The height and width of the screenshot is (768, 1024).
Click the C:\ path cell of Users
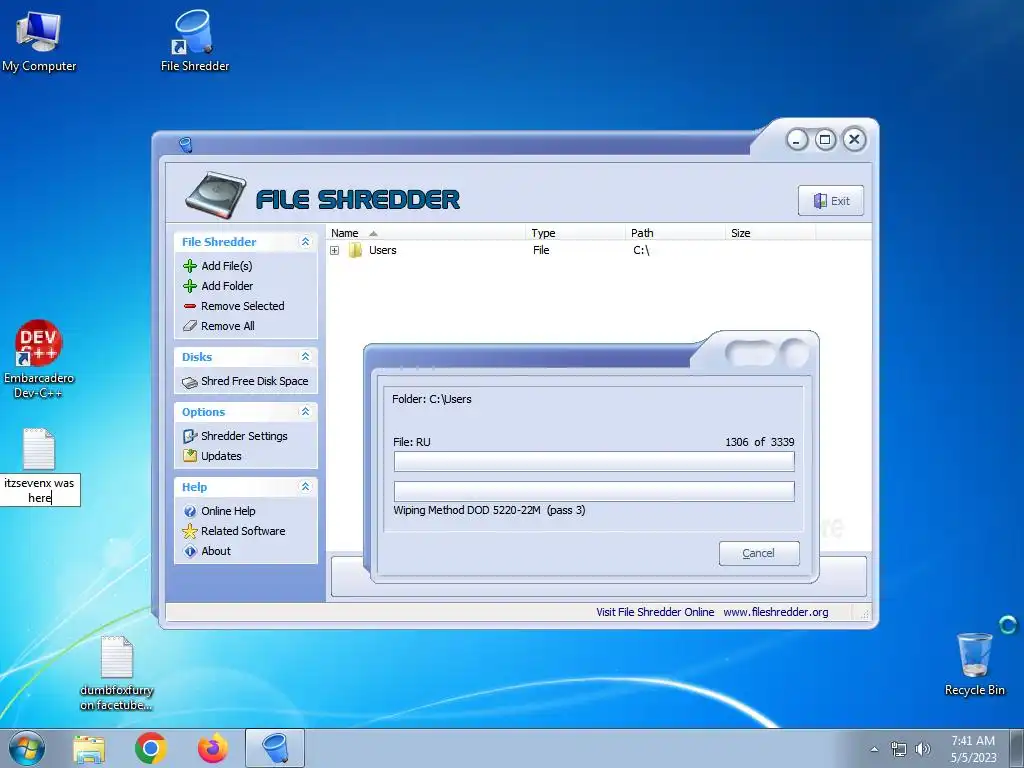(641, 251)
